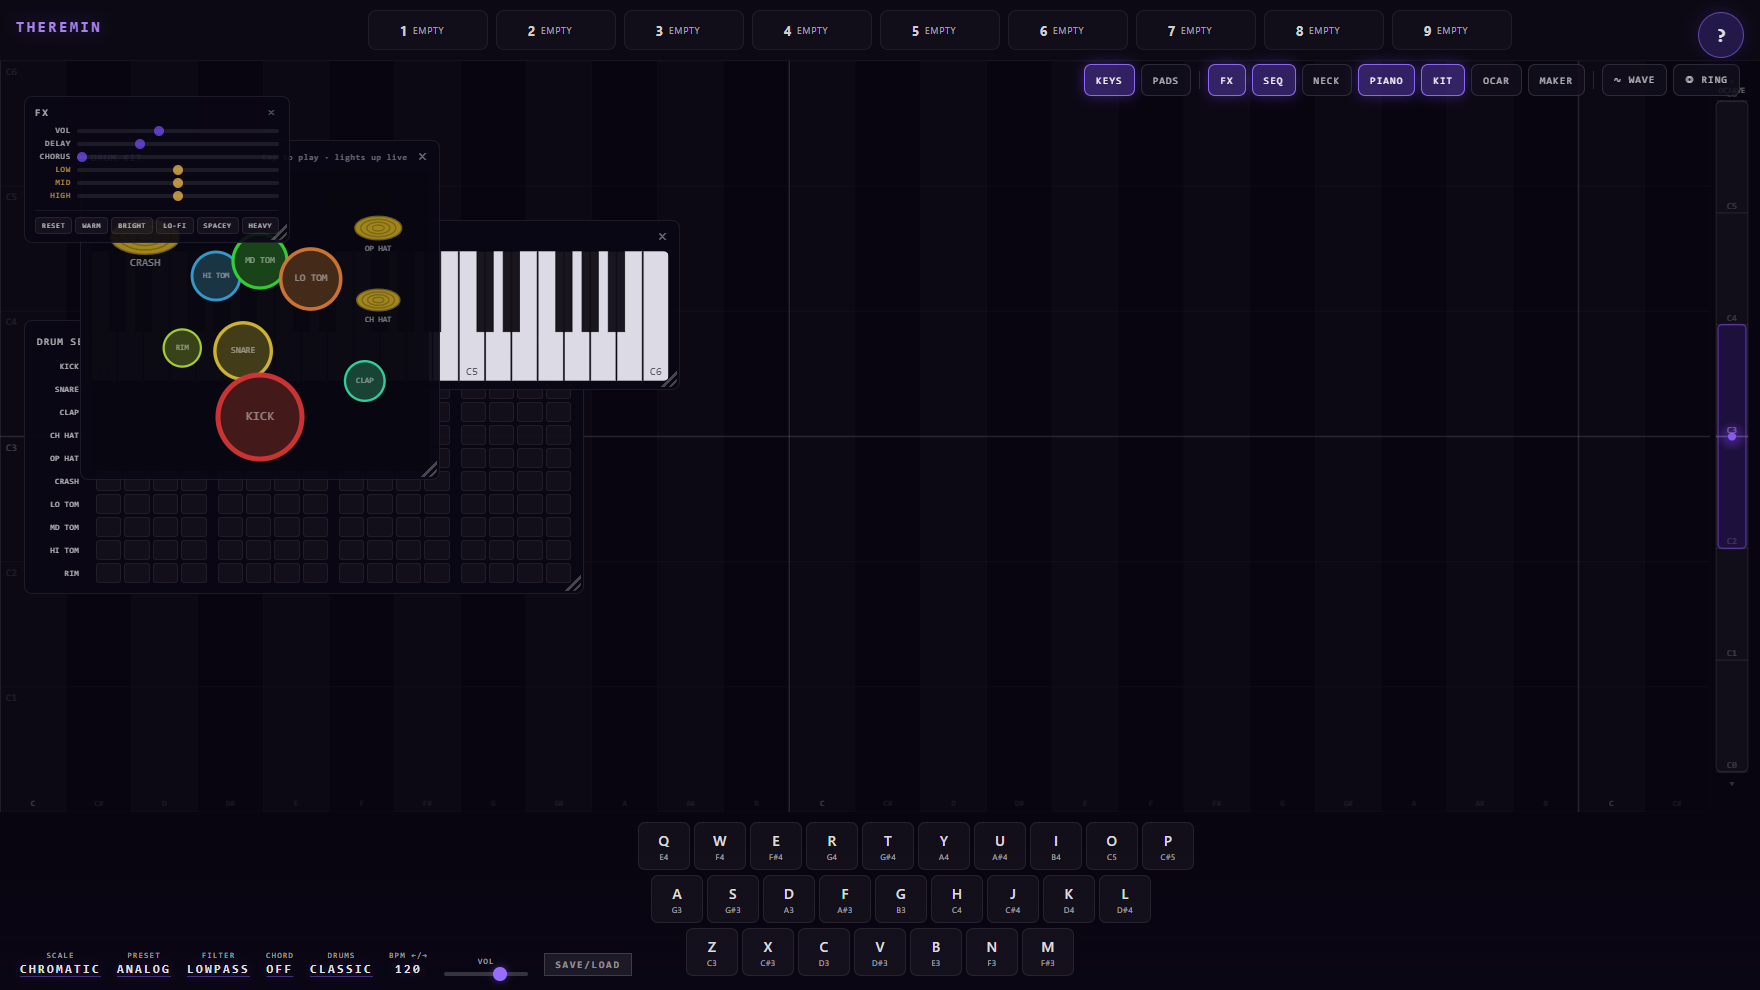Change the FILTER from Lowpass
The width and height of the screenshot is (1760, 990).
tap(218, 969)
